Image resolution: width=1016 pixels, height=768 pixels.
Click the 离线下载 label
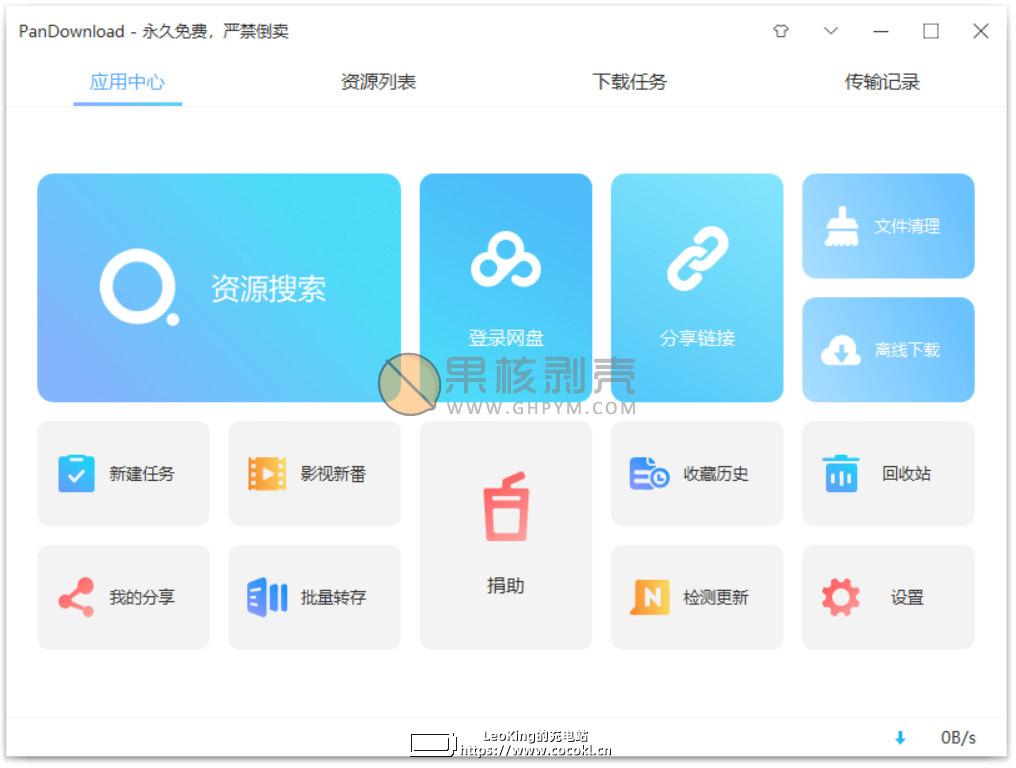[907, 350]
